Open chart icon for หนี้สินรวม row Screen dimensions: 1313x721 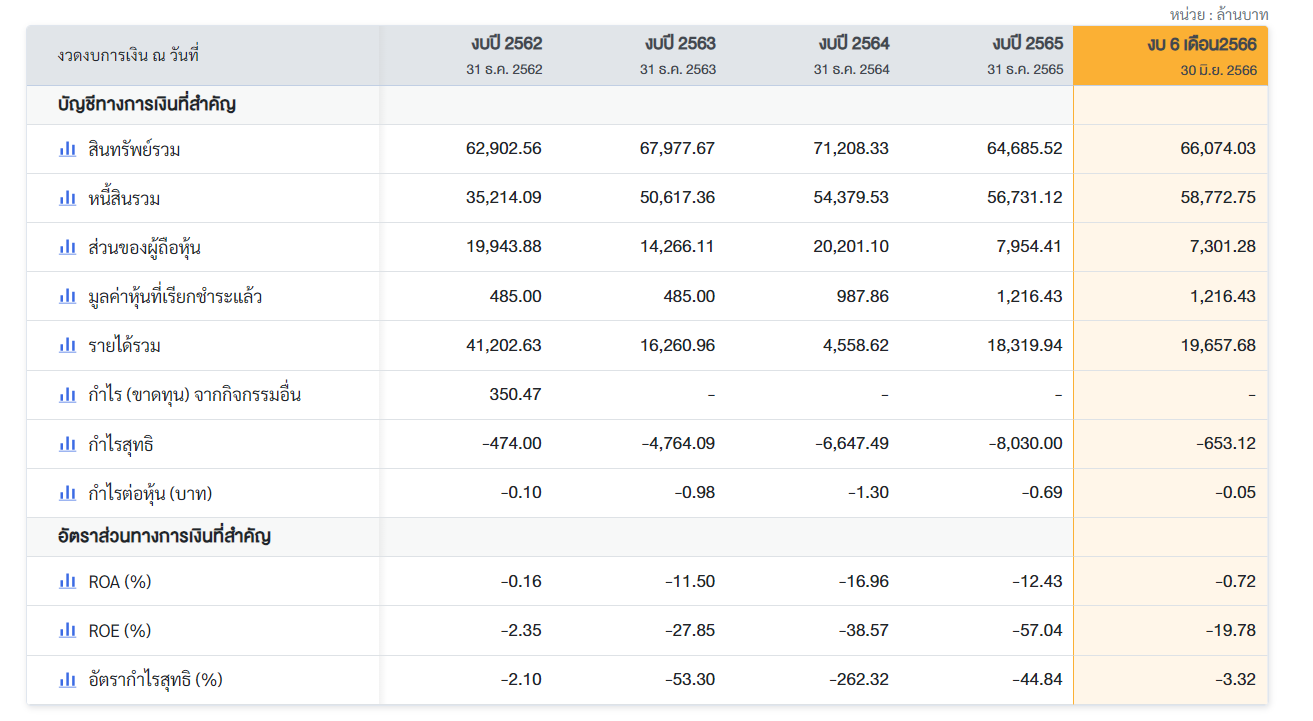tap(67, 198)
